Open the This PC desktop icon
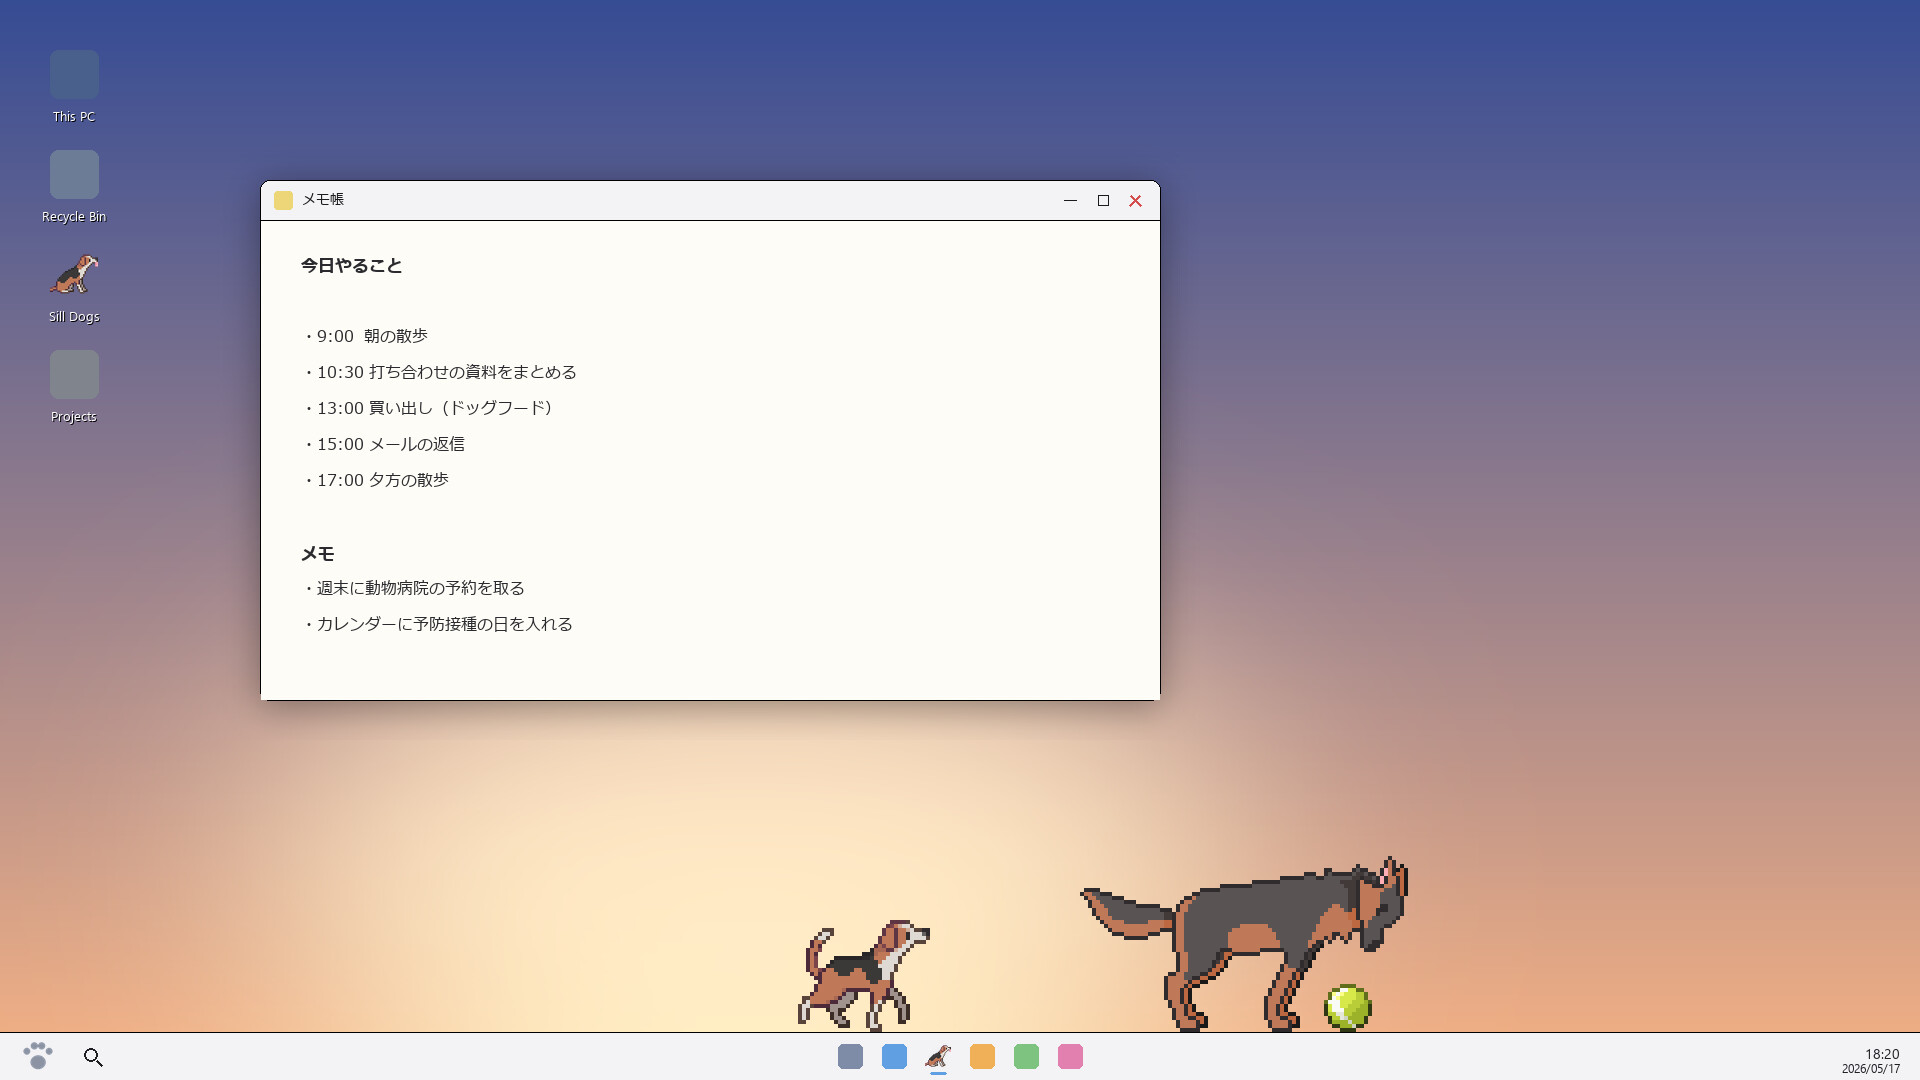The width and height of the screenshot is (1920, 1080). coord(74,87)
